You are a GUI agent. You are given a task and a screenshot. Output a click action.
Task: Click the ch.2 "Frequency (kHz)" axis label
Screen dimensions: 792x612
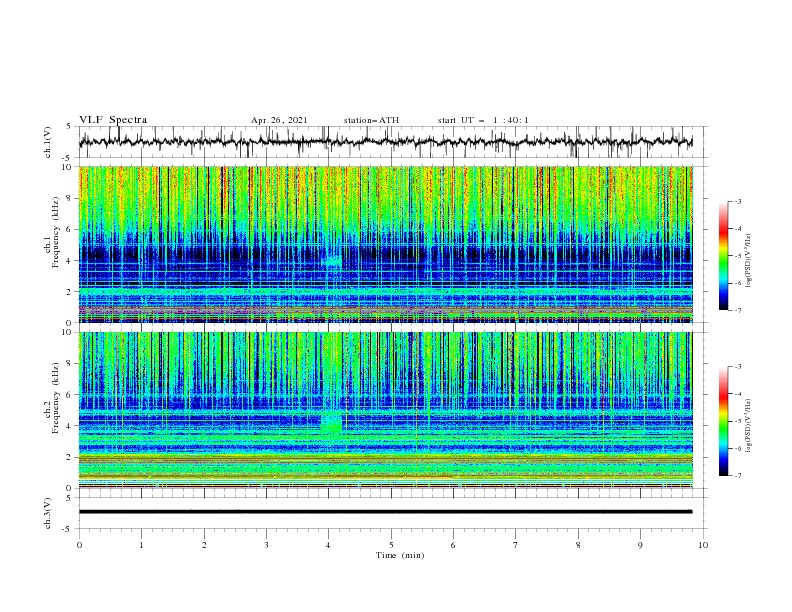(56, 397)
